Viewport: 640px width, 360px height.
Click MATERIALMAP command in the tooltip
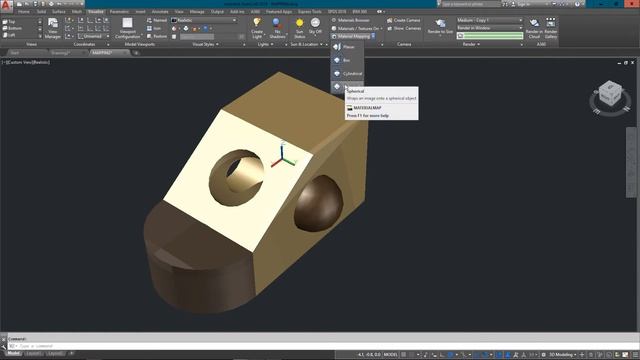pyautogui.click(x=367, y=108)
